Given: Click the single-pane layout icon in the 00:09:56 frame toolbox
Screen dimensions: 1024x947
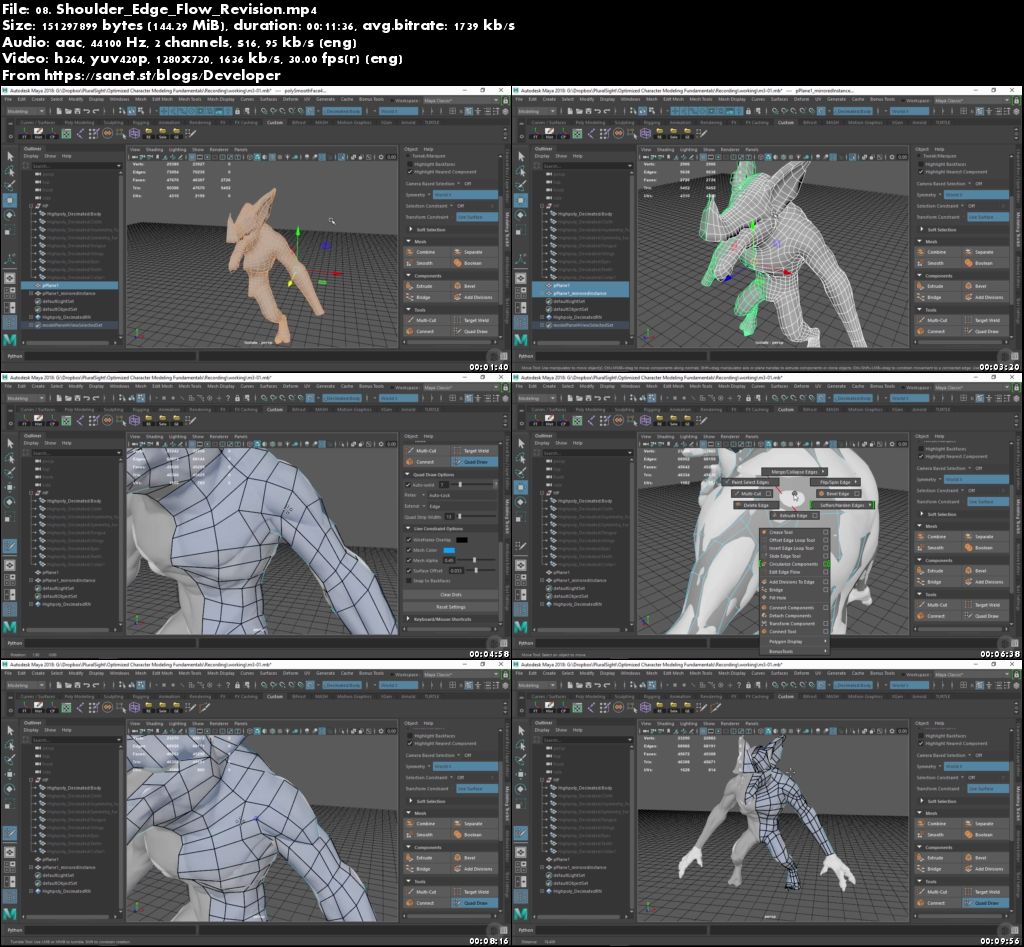Looking at the screenshot, I should click(x=521, y=852).
